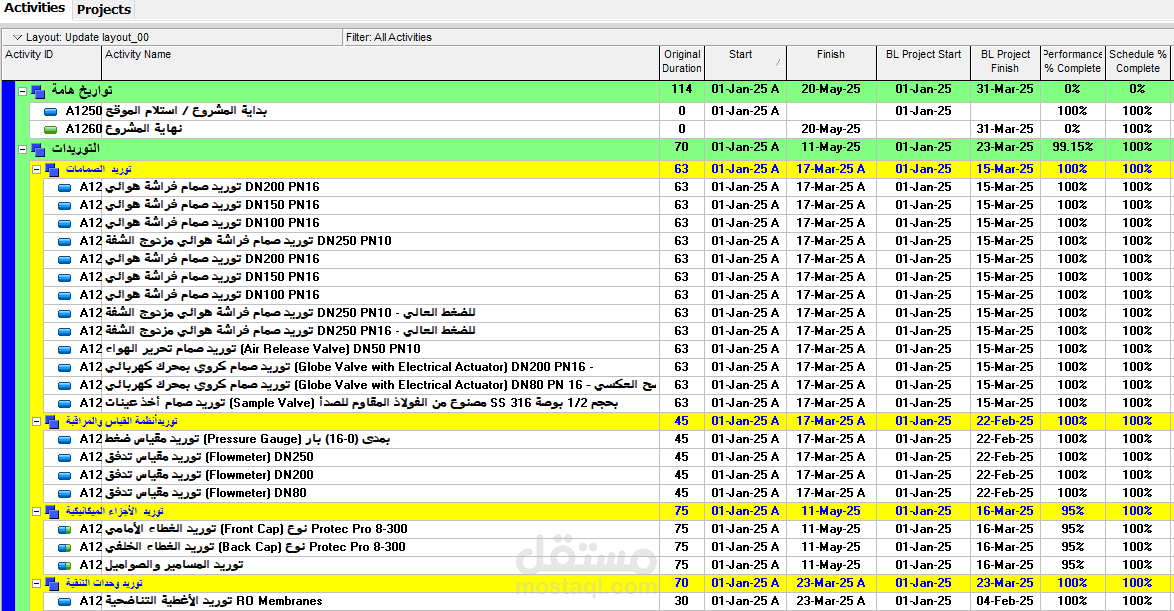This screenshot has width=1174, height=611.
Task: Select the Air Release Valve DN50 PN10 activity name
Action: [x=263, y=349]
